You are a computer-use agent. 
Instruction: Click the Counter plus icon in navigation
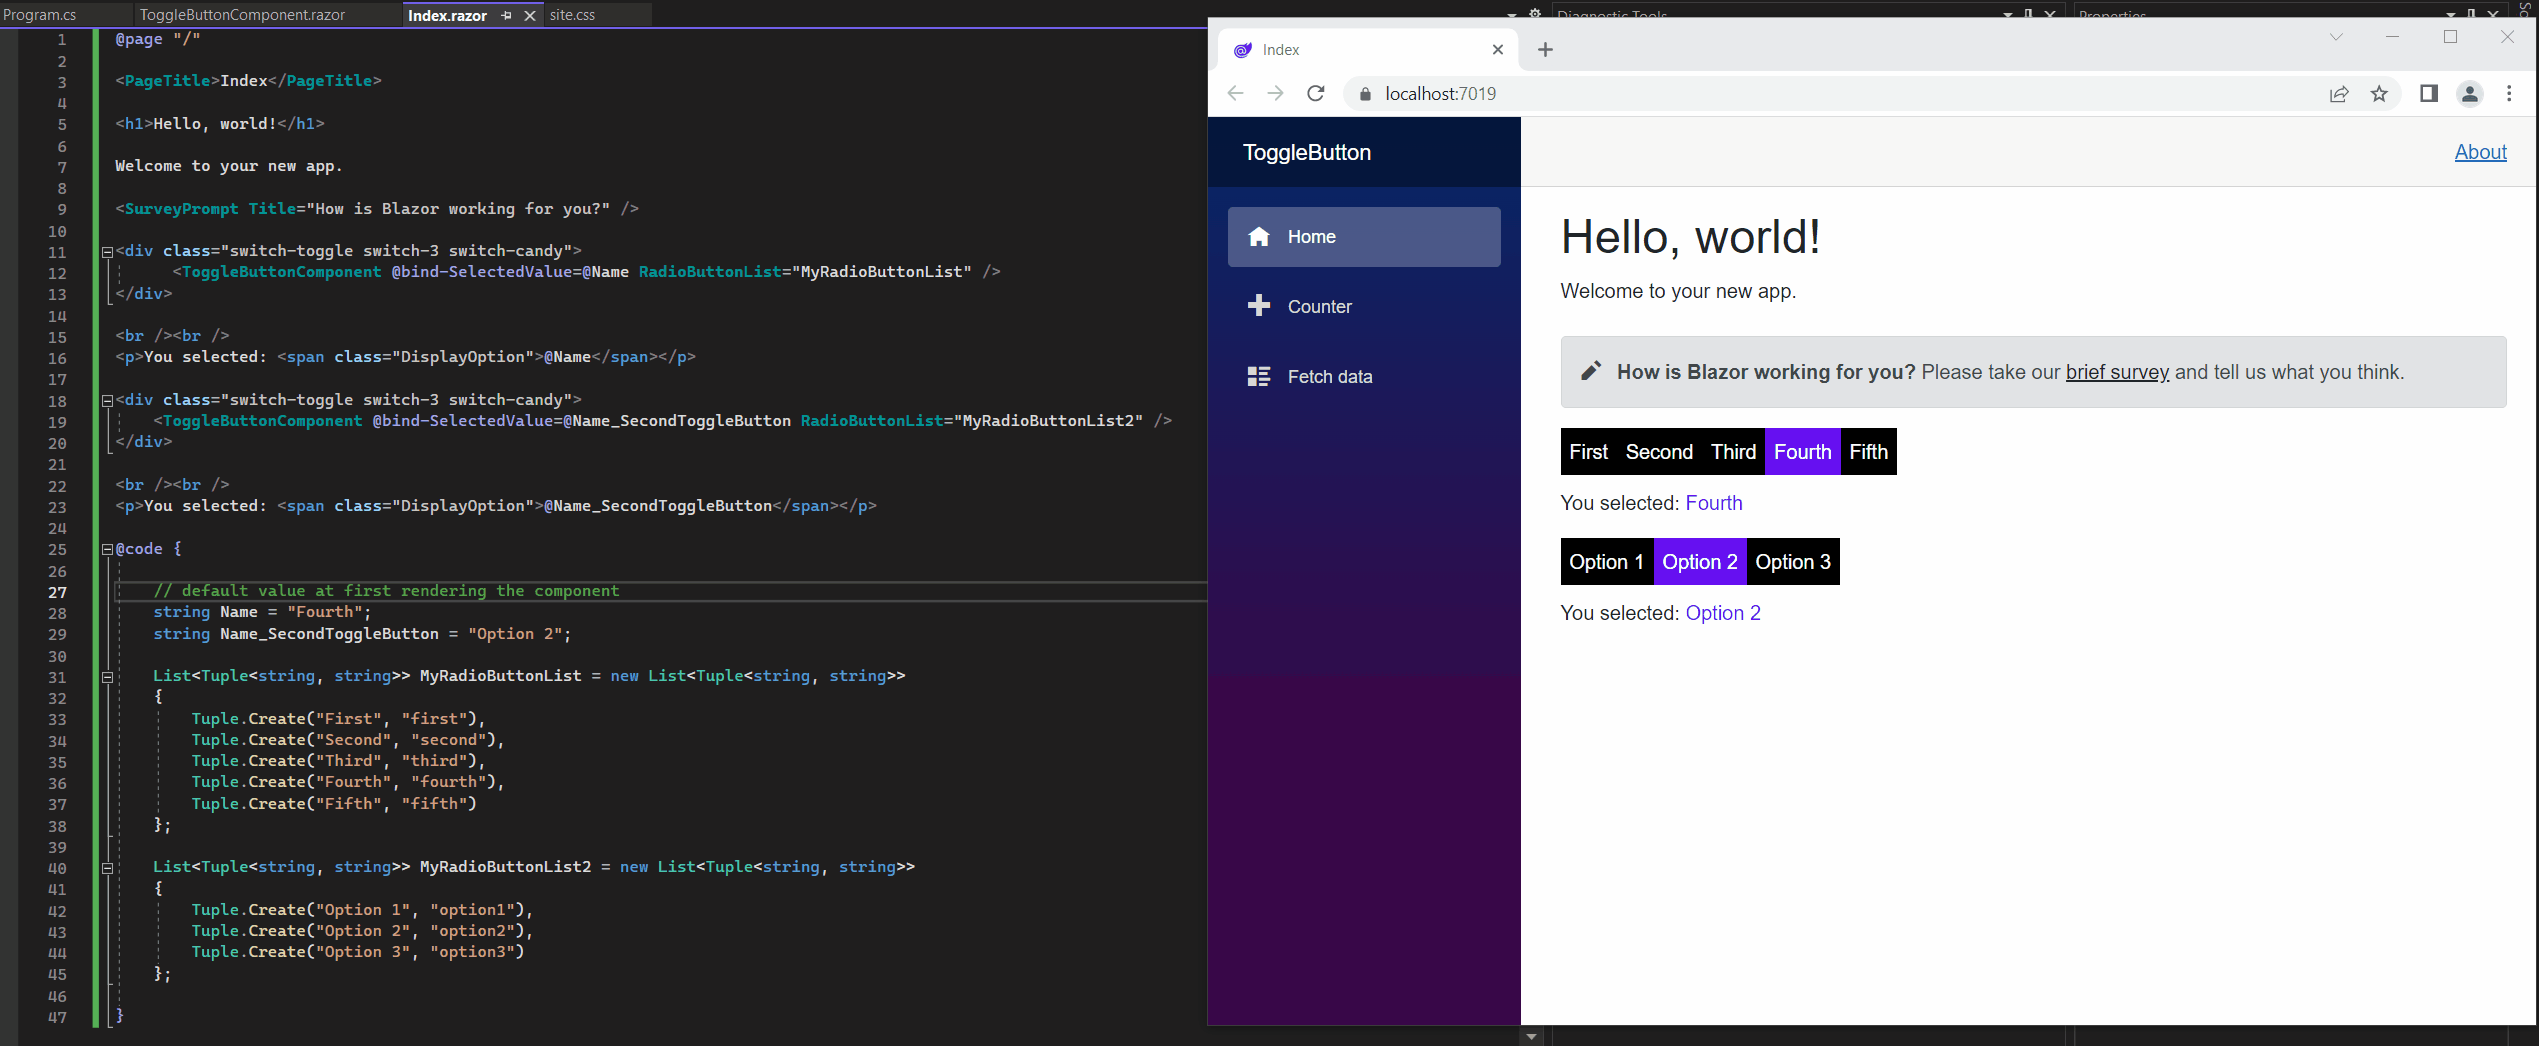pyautogui.click(x=1259, y=306)
